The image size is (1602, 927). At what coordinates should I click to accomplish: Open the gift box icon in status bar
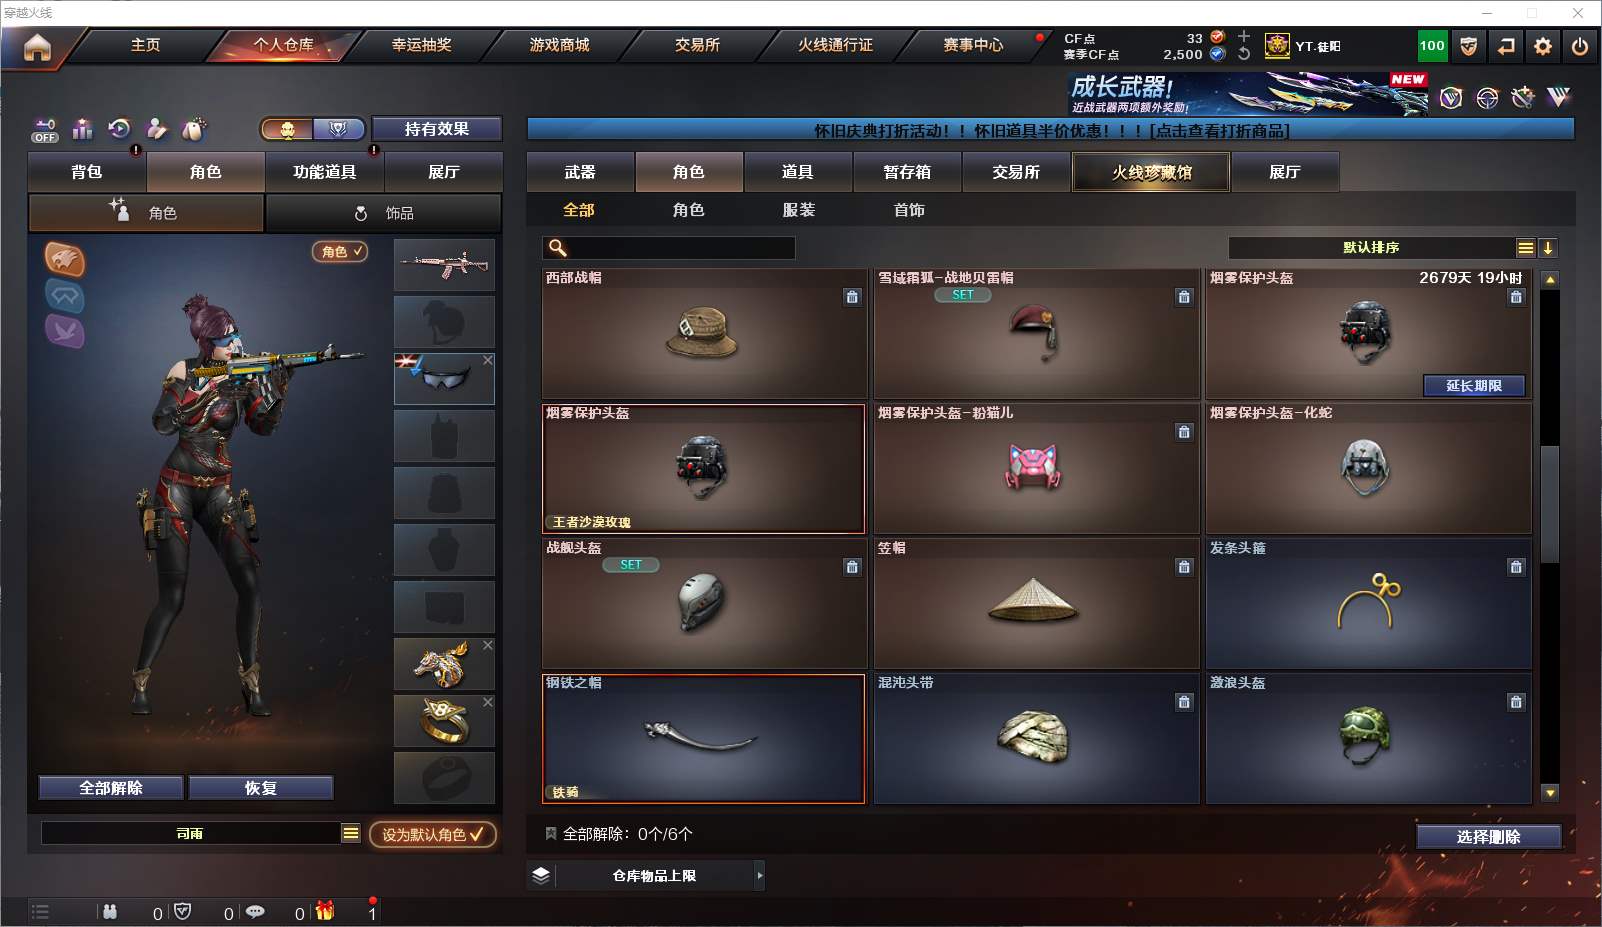coord(325,911)
